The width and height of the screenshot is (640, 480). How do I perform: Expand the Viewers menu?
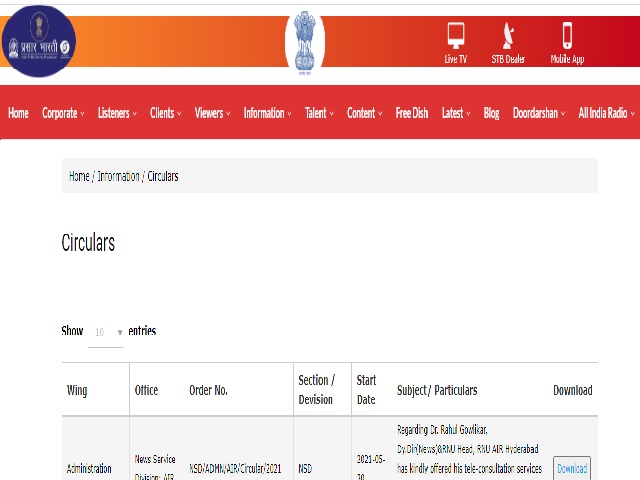click(x=212, y=113)
